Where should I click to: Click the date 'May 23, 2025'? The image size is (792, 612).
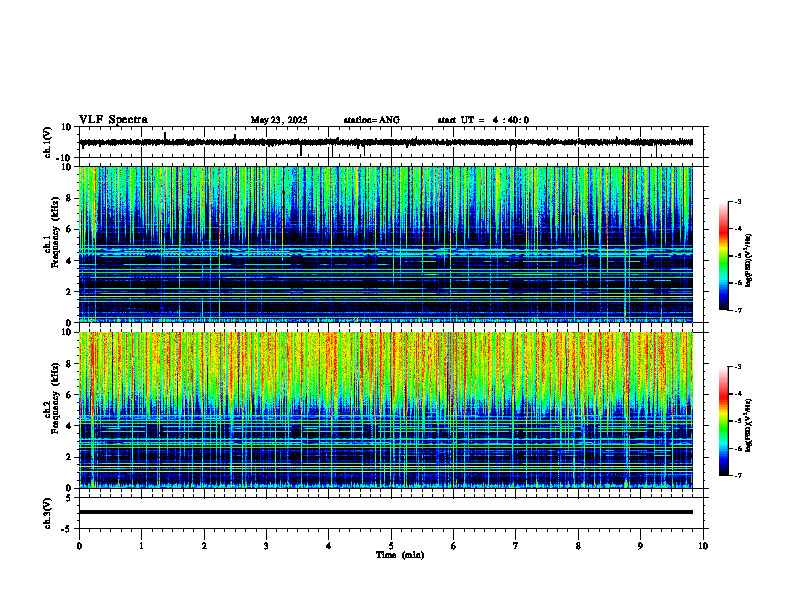pyautogui.click(x=279, y=120)
